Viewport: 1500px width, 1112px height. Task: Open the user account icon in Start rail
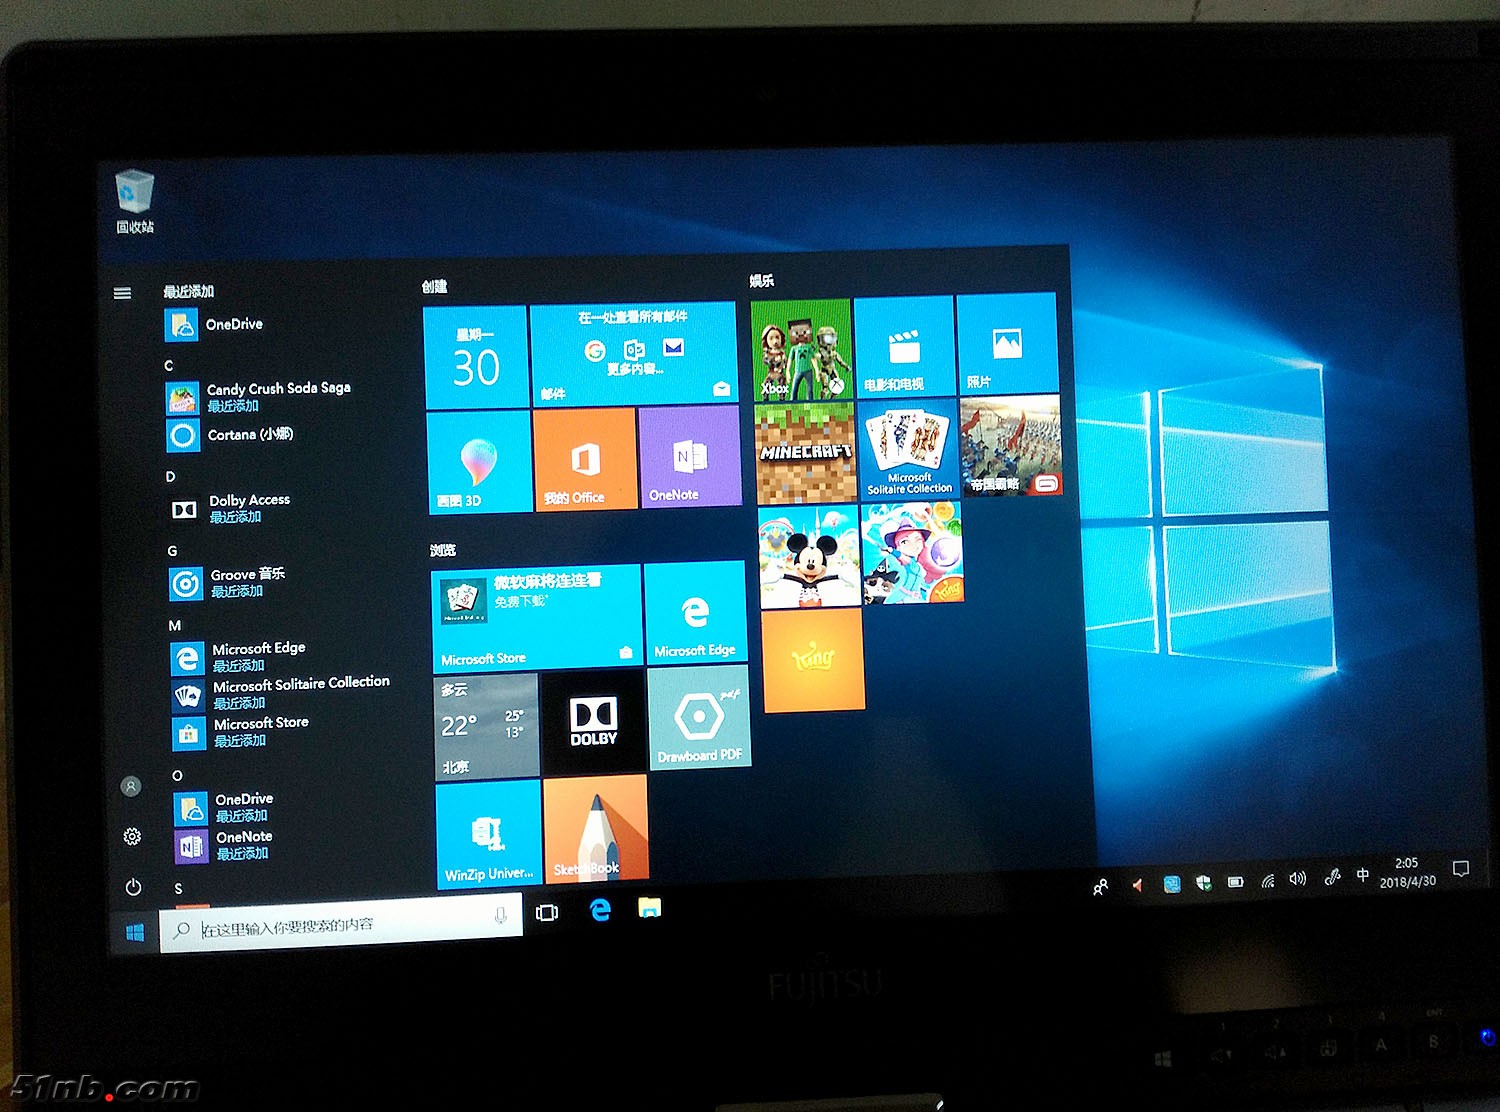pyautogui.click(x=131, y=786)
